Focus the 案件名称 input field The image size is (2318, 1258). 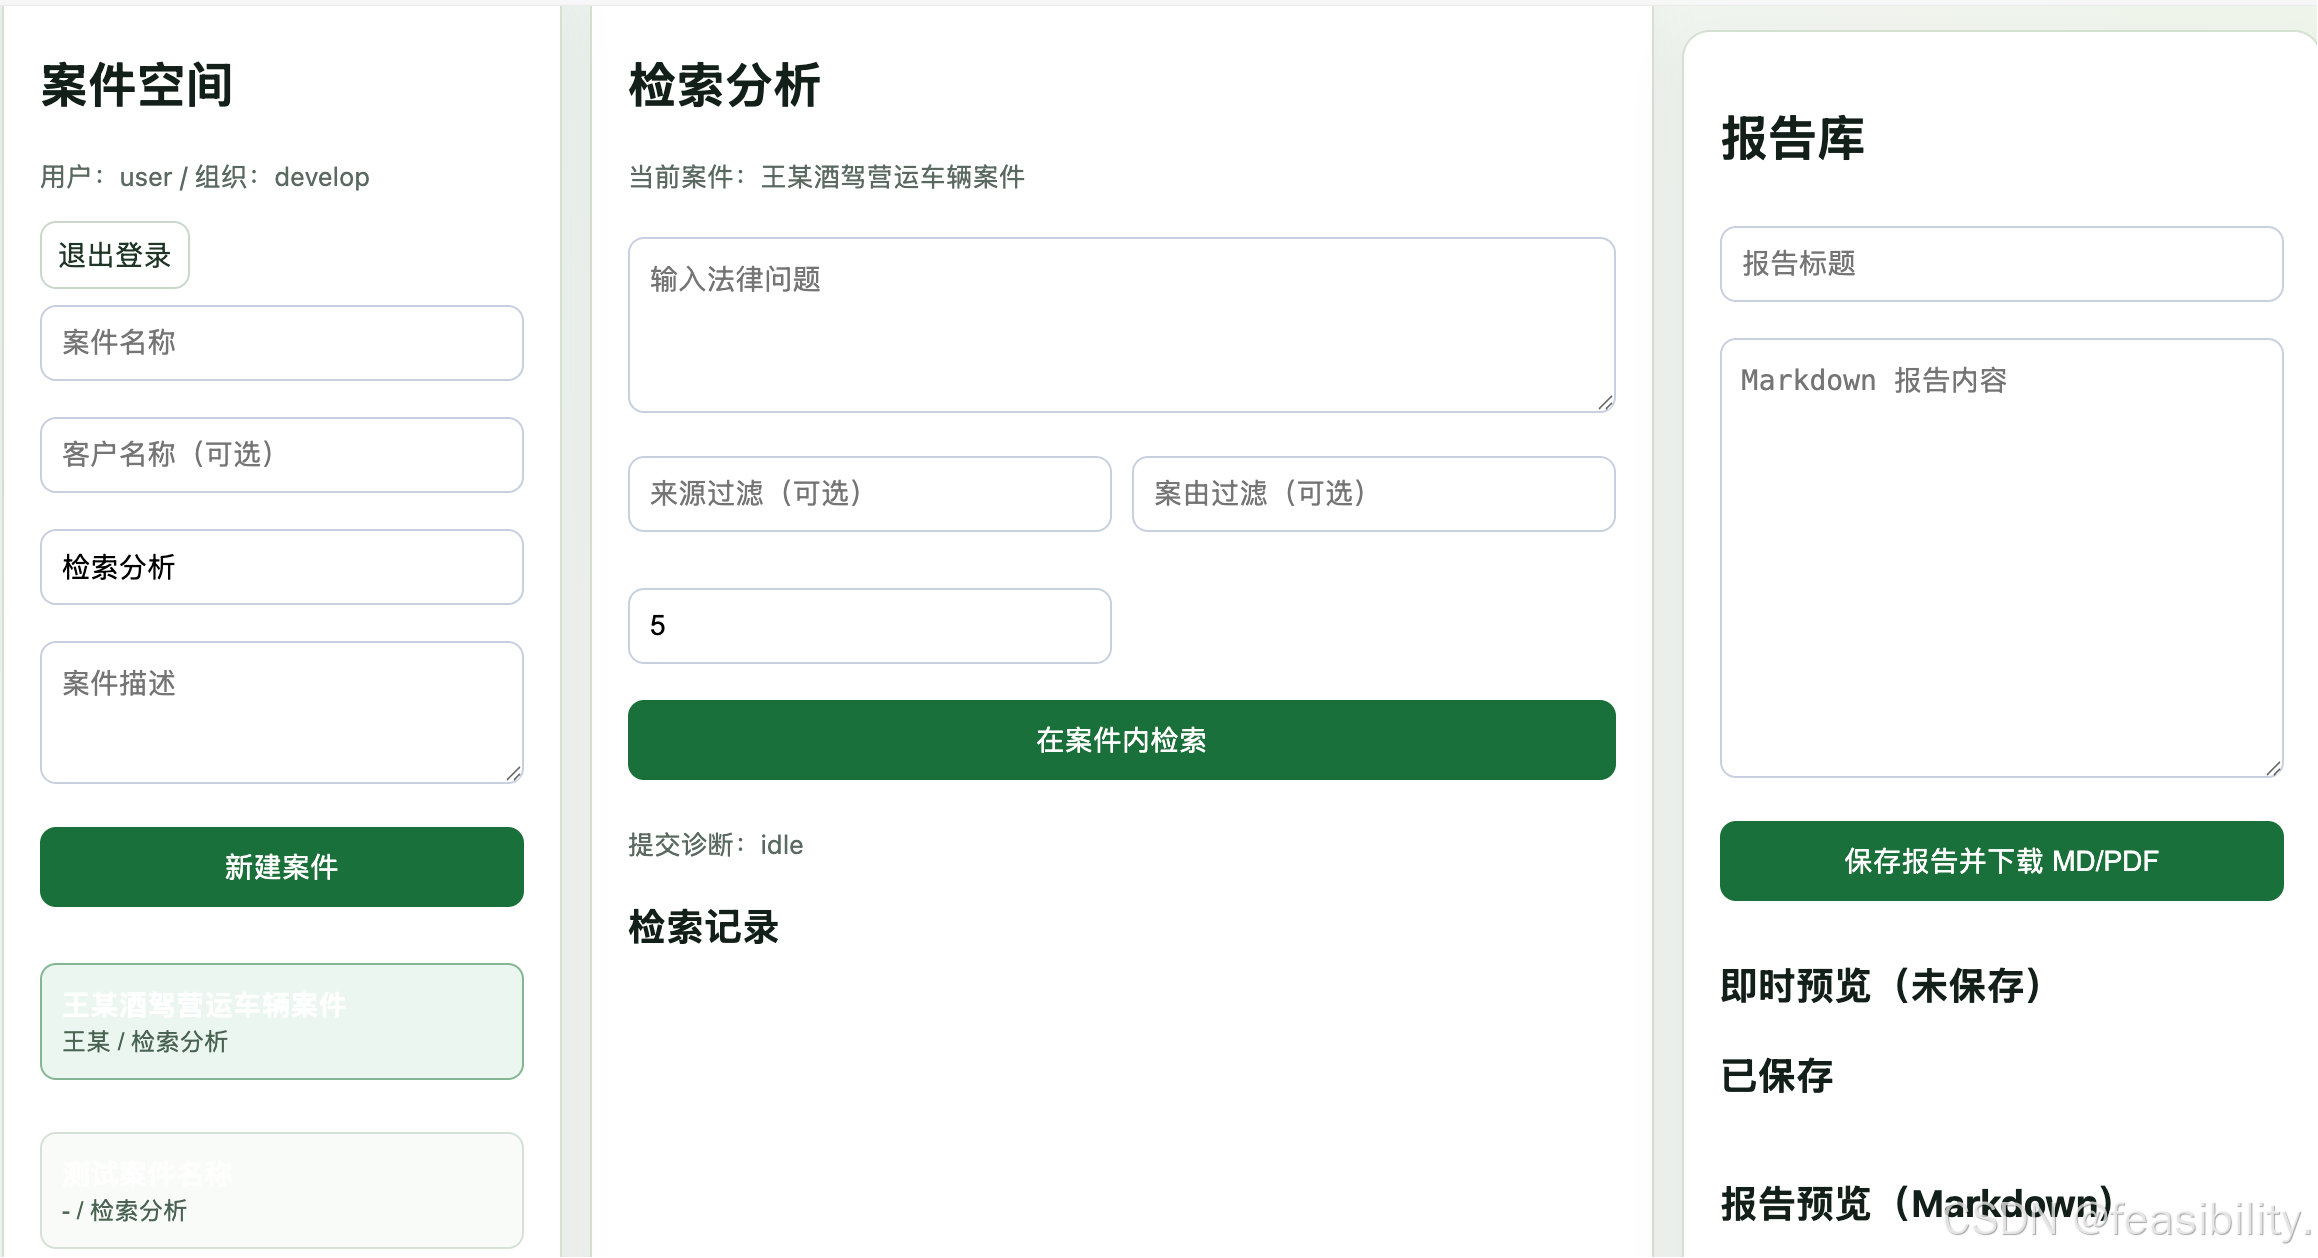281,343
